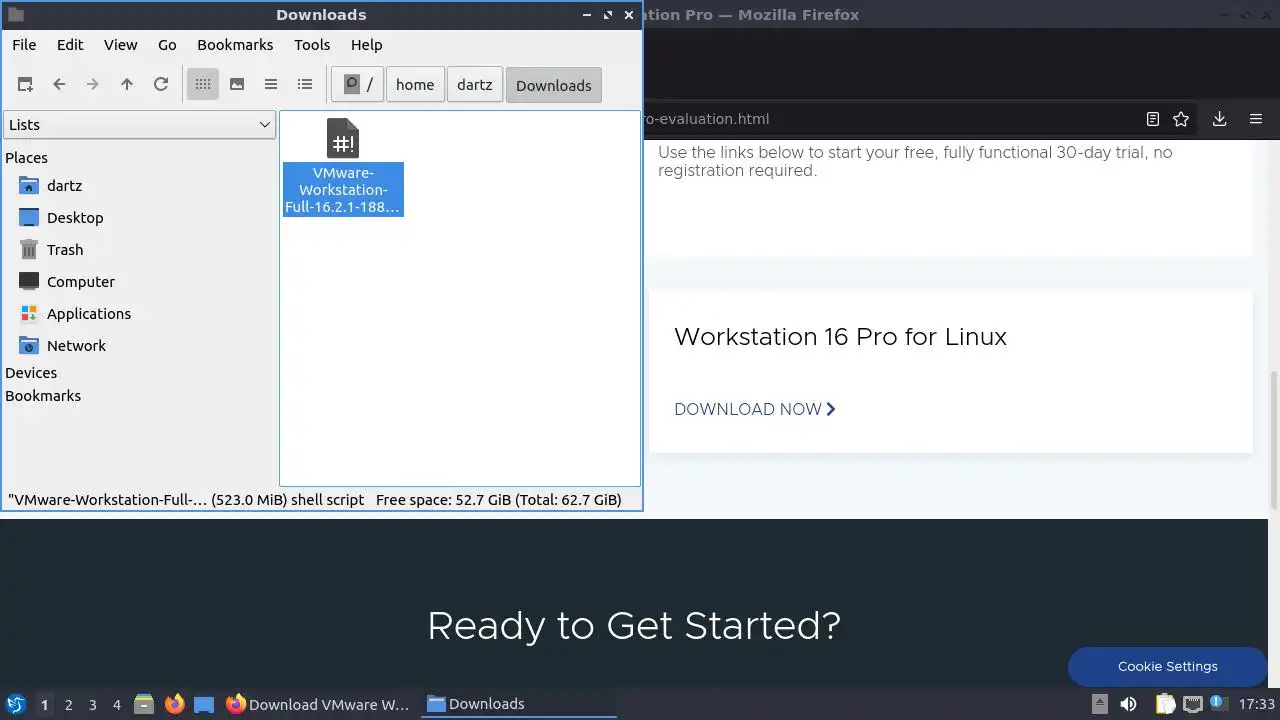Open the View menu
The image size is (1280, 720).
121,45
